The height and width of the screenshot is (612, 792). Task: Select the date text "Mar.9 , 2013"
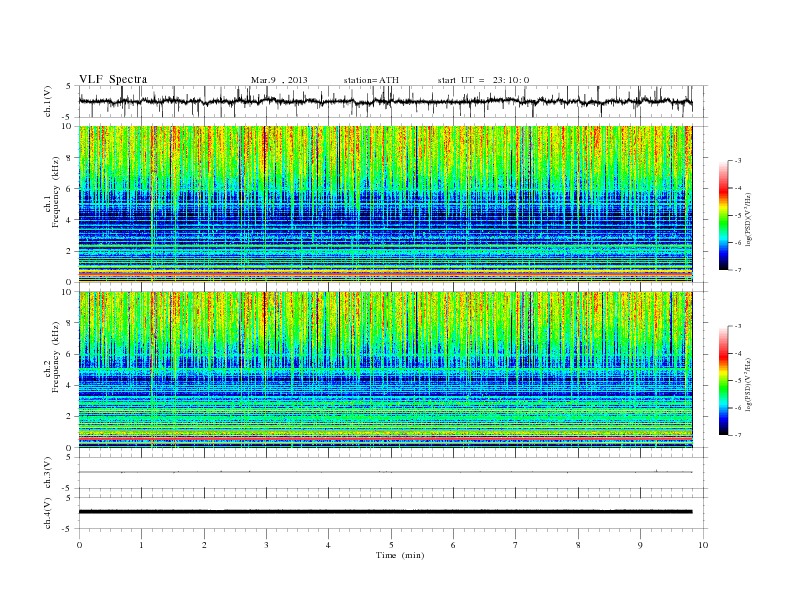point(279,80)
